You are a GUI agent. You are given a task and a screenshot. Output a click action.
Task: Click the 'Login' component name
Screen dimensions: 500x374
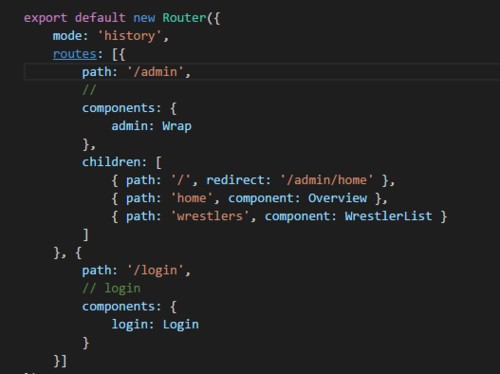pos(181,324)
